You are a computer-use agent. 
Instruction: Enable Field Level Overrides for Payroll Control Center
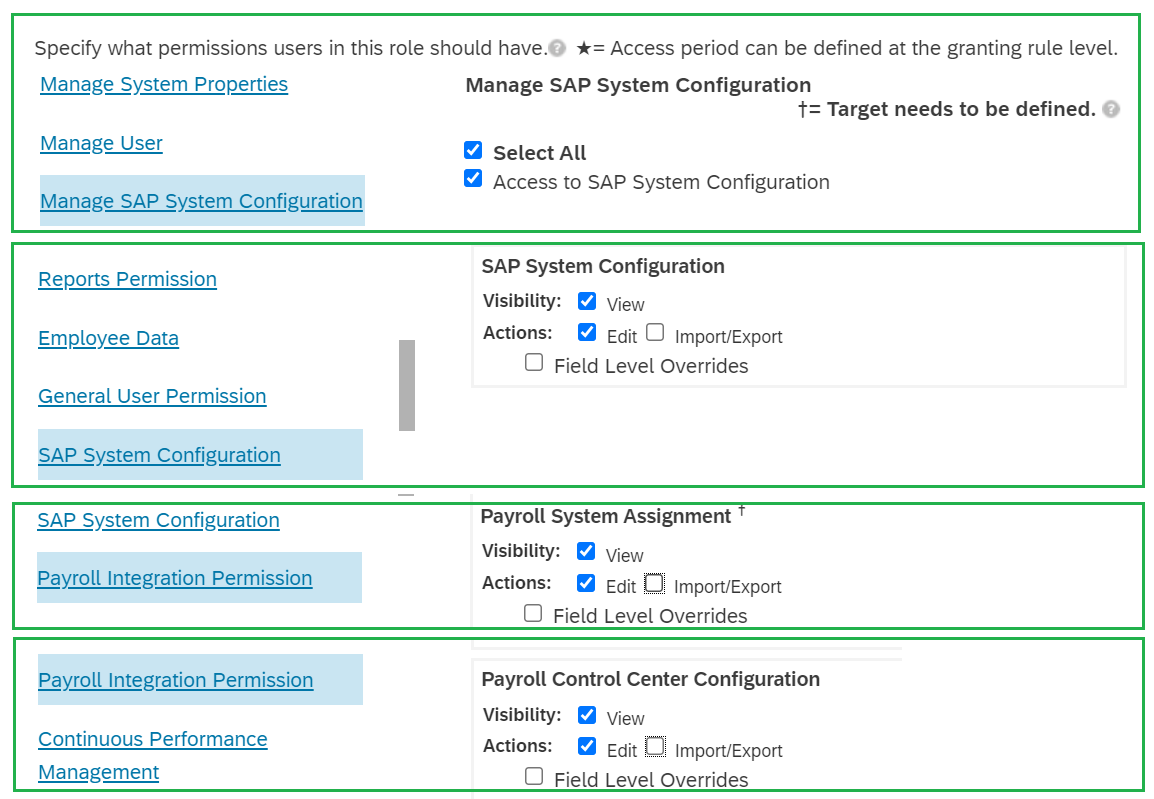pos(534,776)
